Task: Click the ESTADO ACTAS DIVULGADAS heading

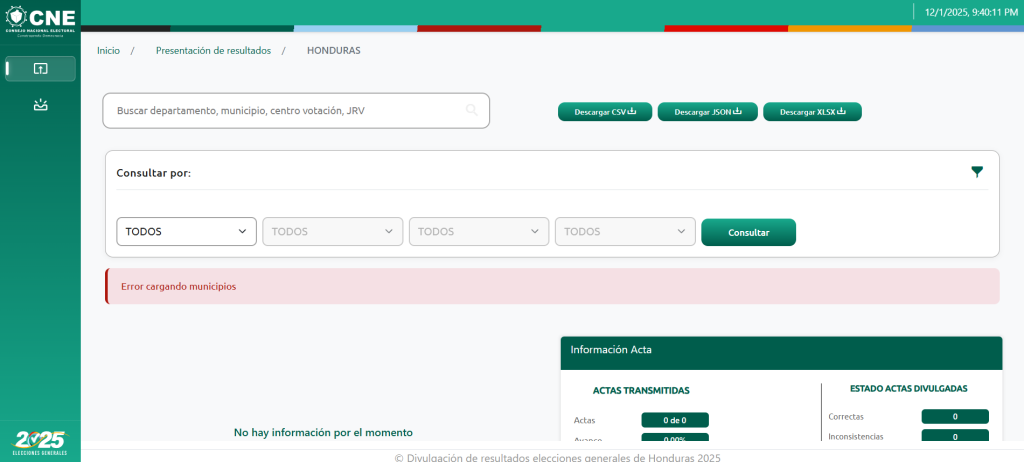Action: coord(908,388)
